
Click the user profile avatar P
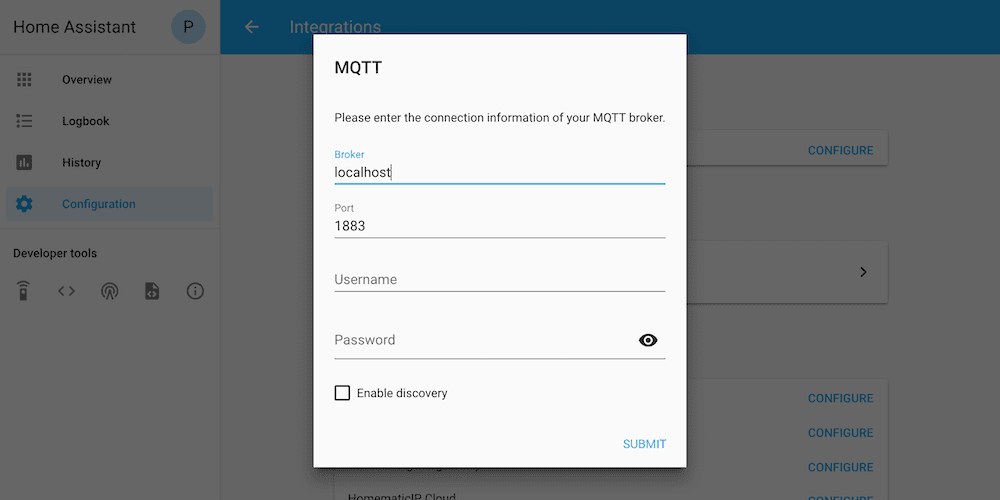[188, 27]
